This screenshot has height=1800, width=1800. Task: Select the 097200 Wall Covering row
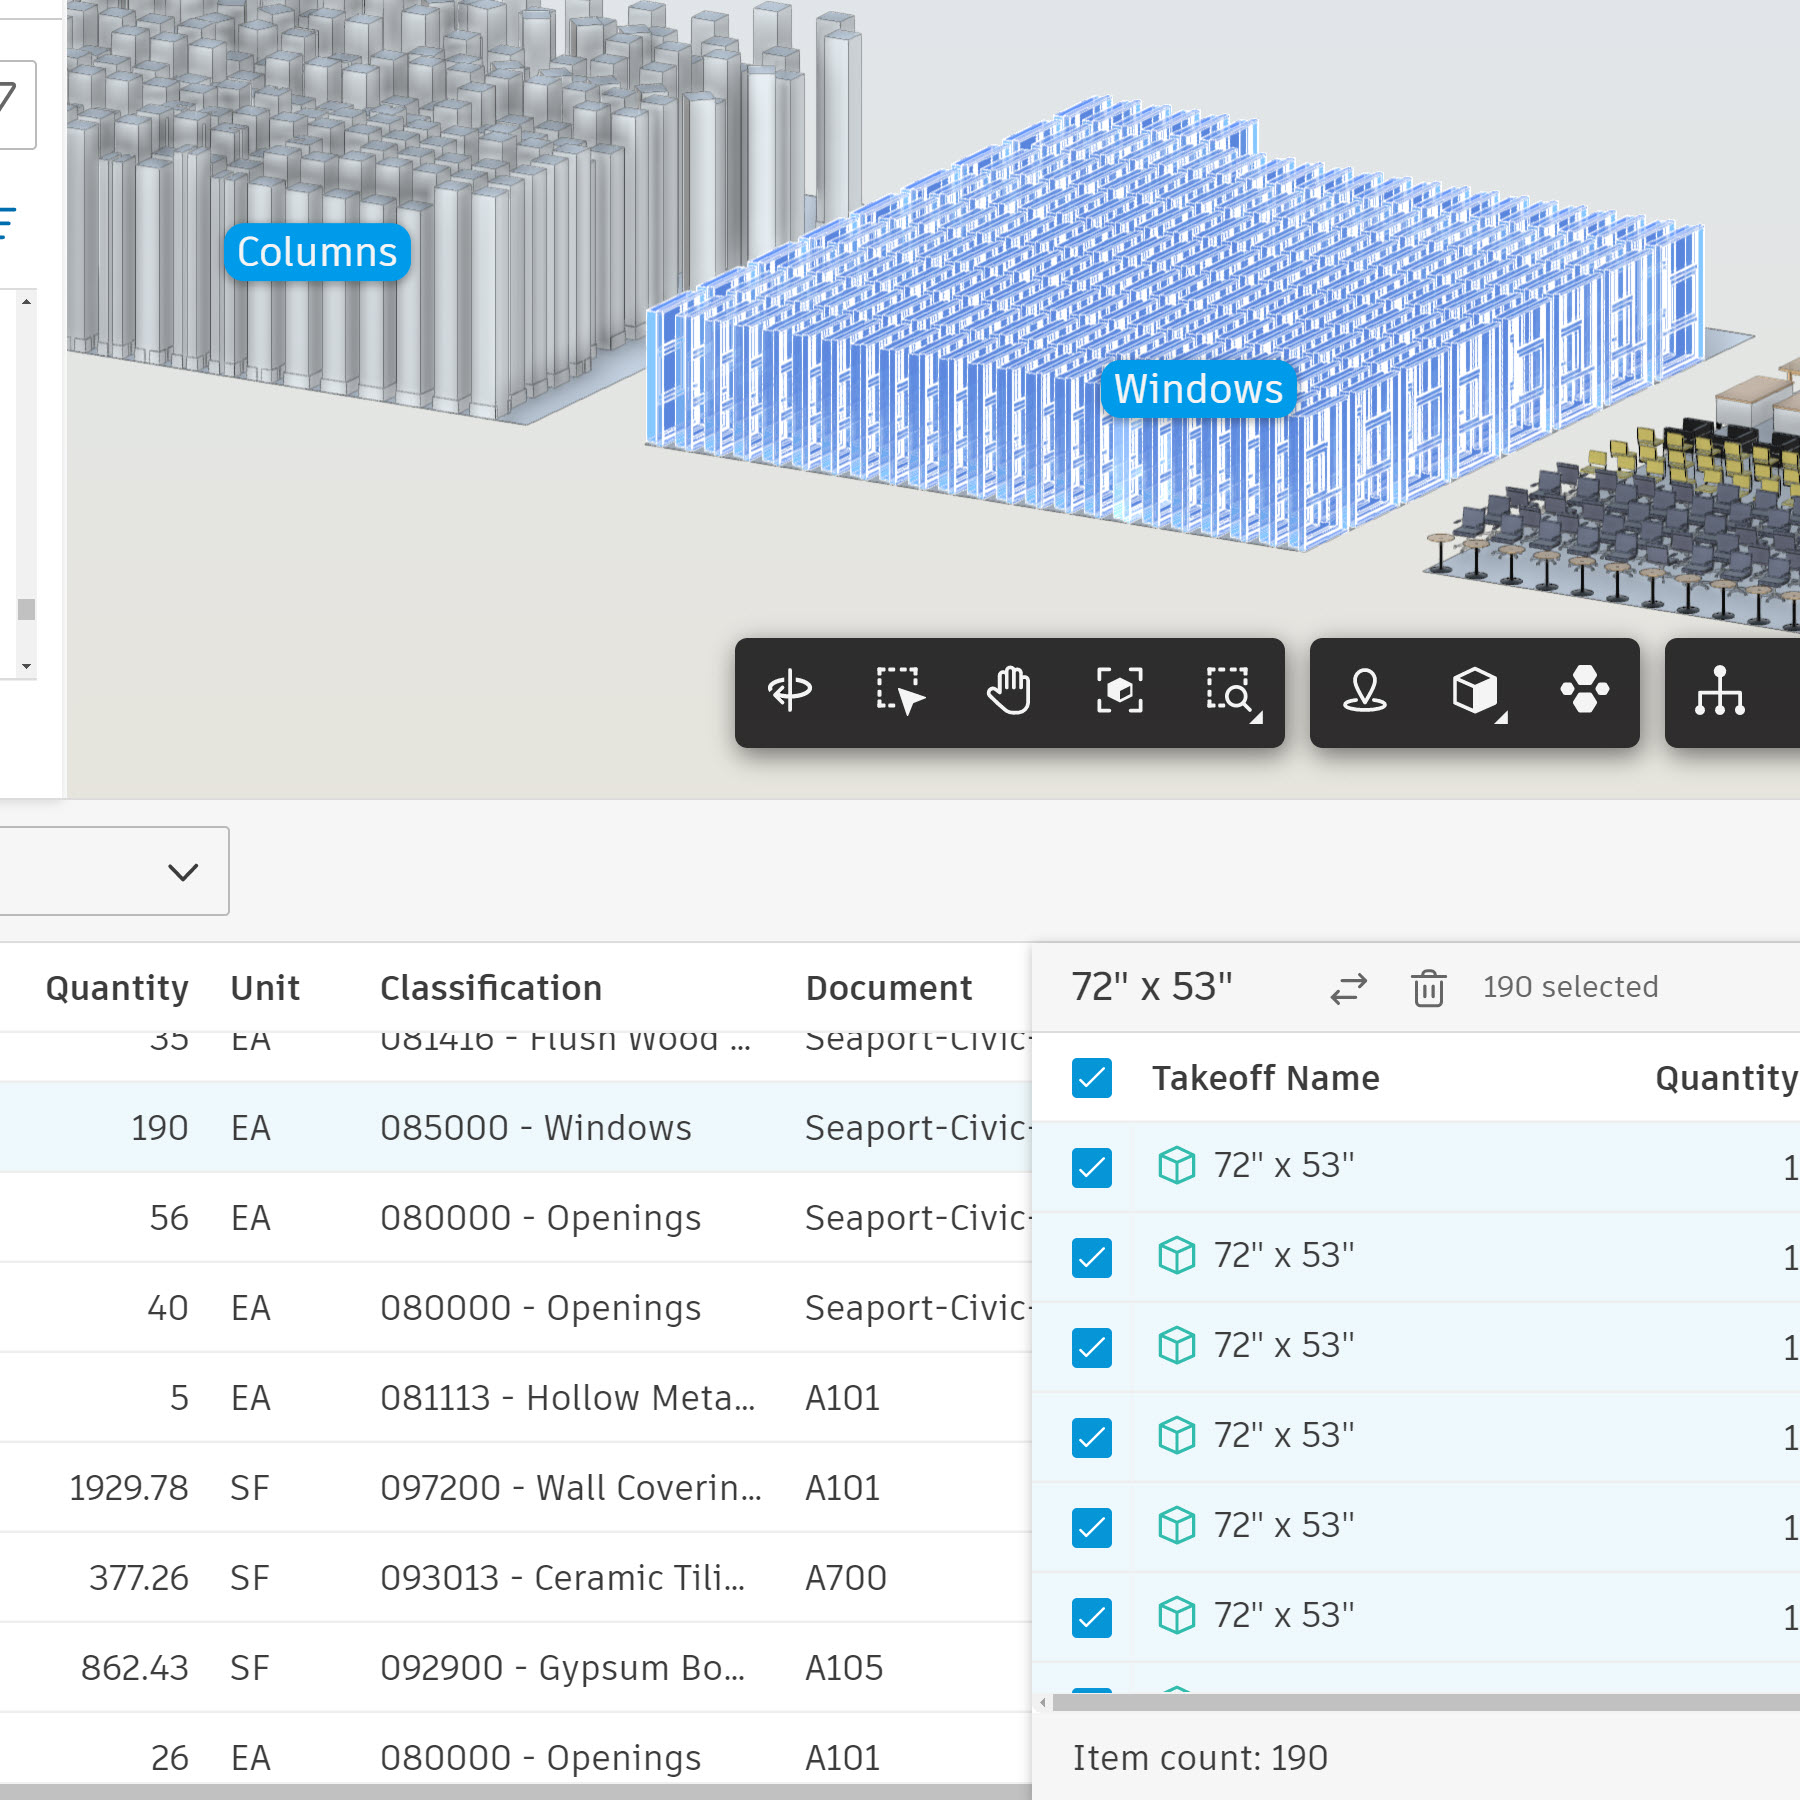570,1488
